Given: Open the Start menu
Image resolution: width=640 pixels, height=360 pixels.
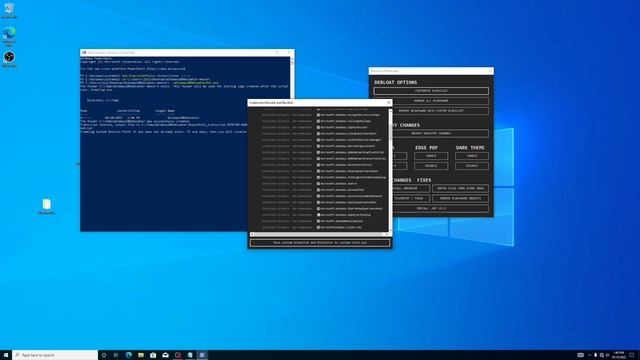Looking at the screenshot, I should click(x=6, y=355).
